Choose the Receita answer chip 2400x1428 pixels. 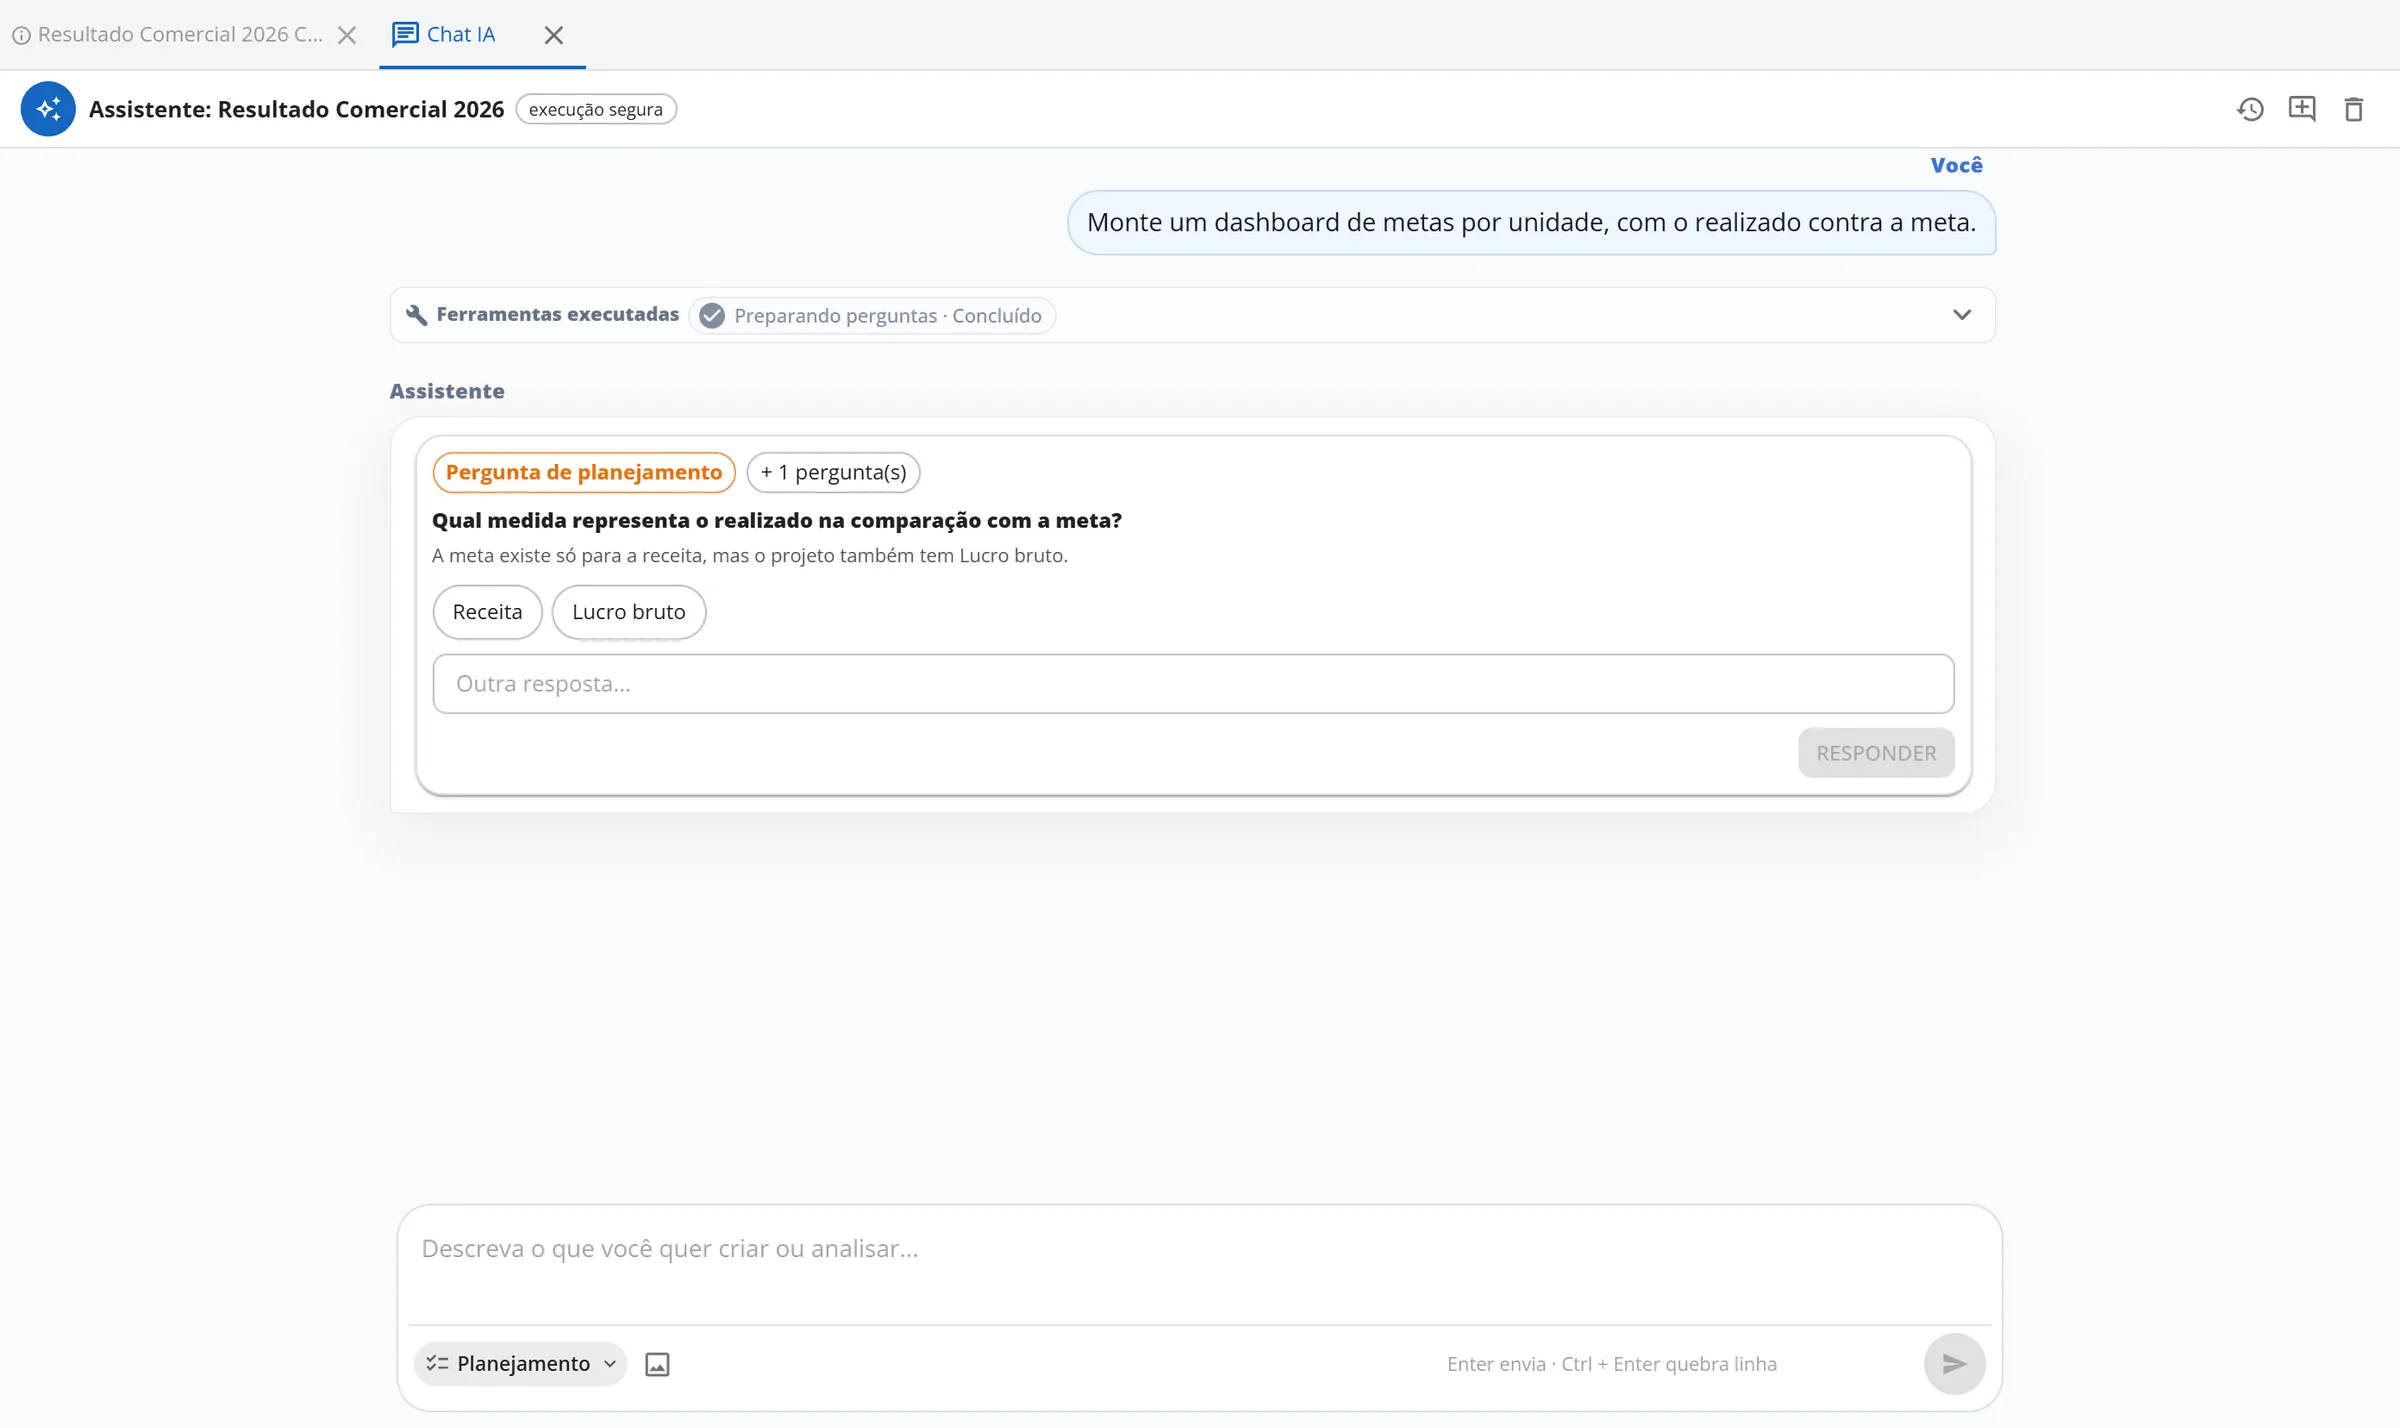(487, 612)
